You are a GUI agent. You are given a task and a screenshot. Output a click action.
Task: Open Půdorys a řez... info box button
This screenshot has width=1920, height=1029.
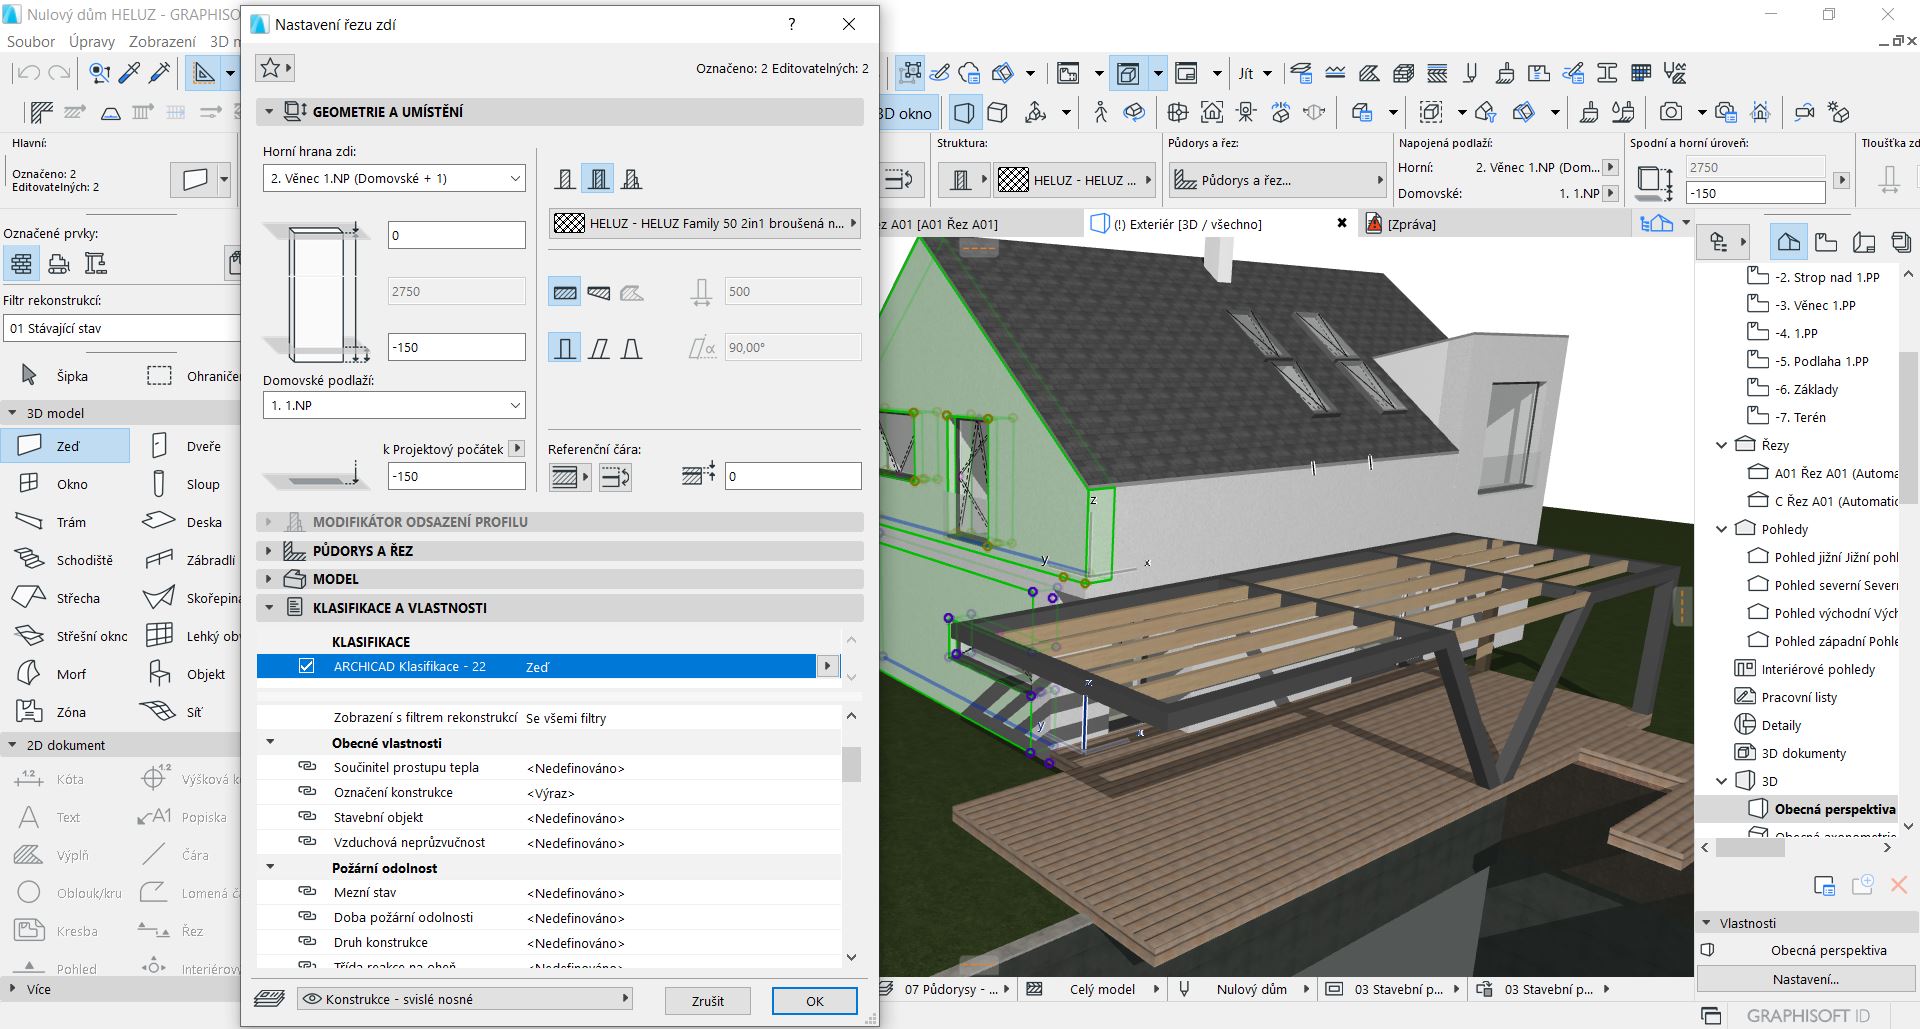pos(1278,180)
